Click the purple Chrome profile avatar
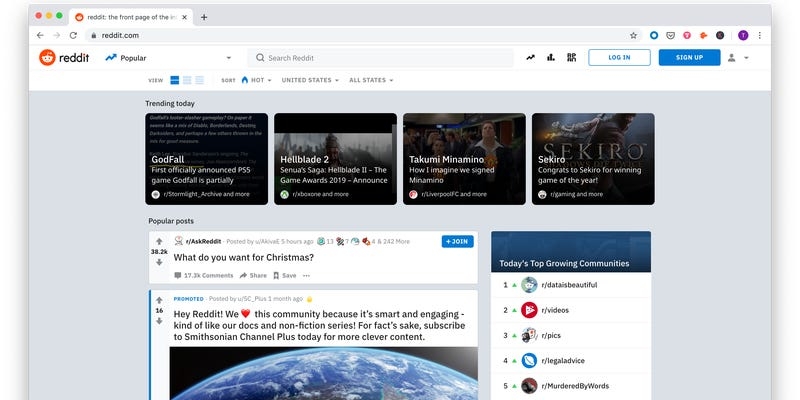The height and width of the screenshot is (400, 800). pyautogui.click(x=743, y=35)
